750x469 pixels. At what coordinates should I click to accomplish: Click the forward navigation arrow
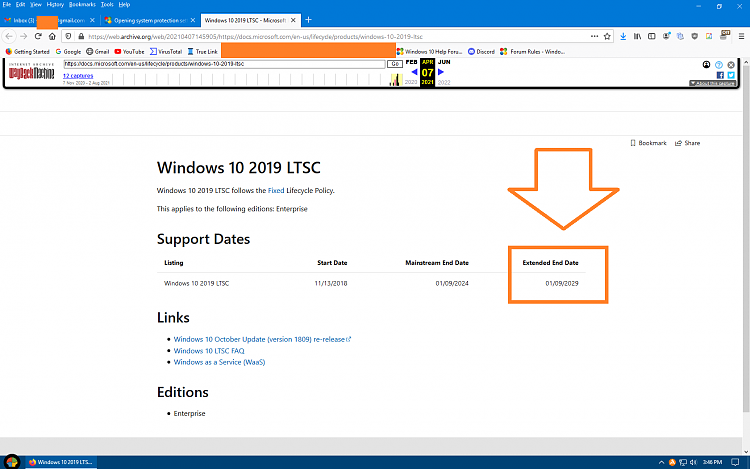tap(23, 36)
